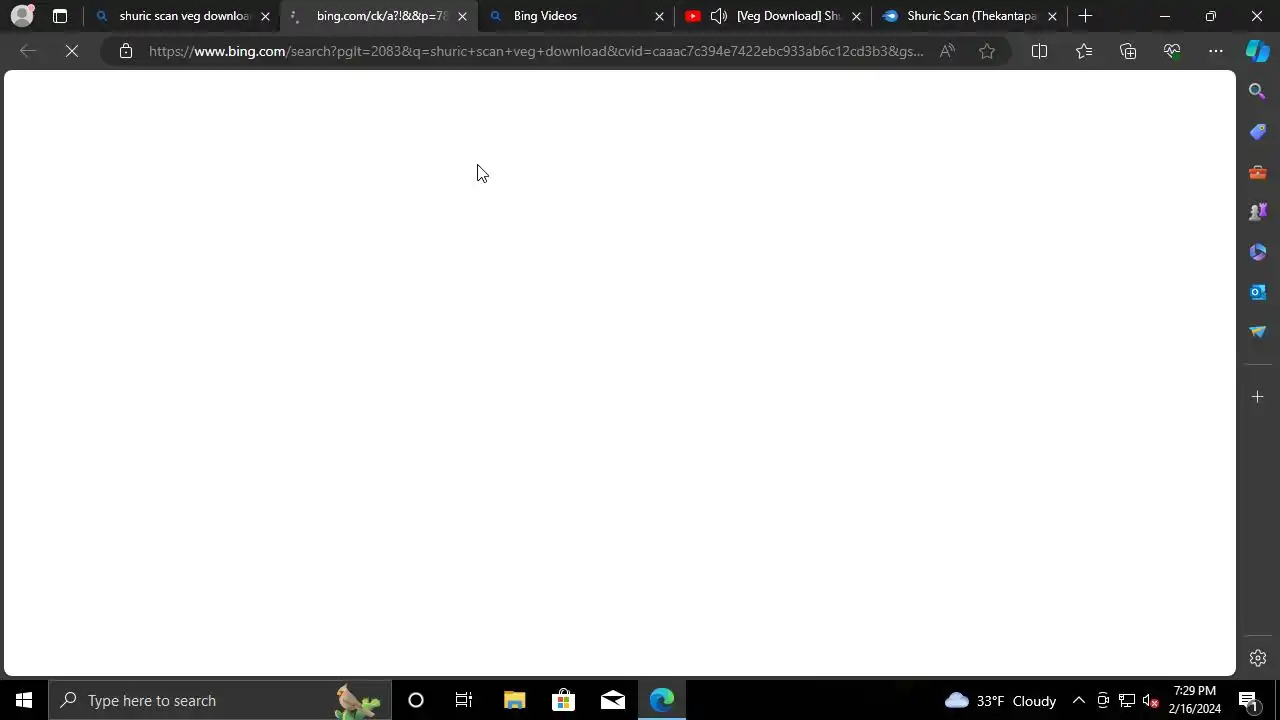Stop loading the page
1280x720 pixels.
tap(72, 51)
